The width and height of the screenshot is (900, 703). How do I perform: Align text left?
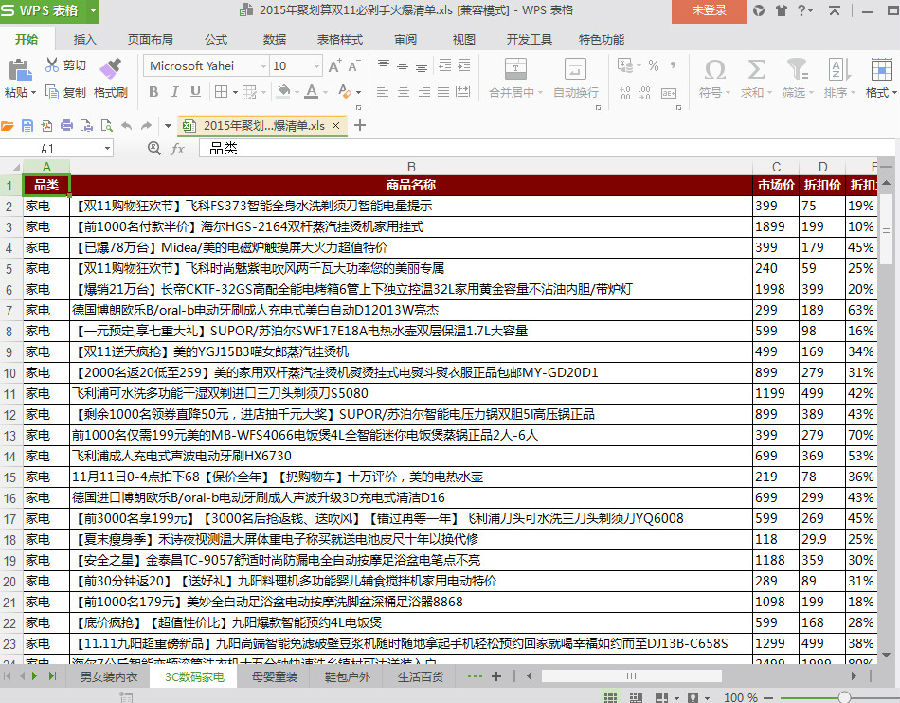[x=382, y=91]
